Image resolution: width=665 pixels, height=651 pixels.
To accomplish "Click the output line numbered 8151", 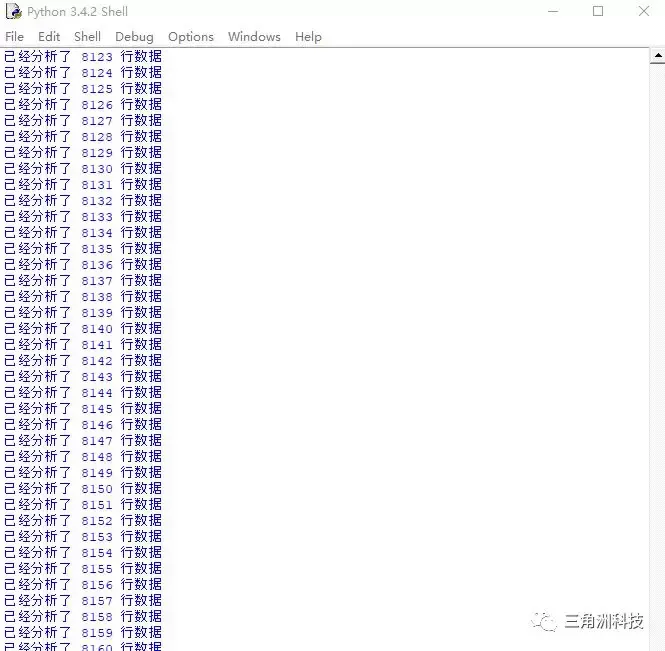I will (83, 504).
